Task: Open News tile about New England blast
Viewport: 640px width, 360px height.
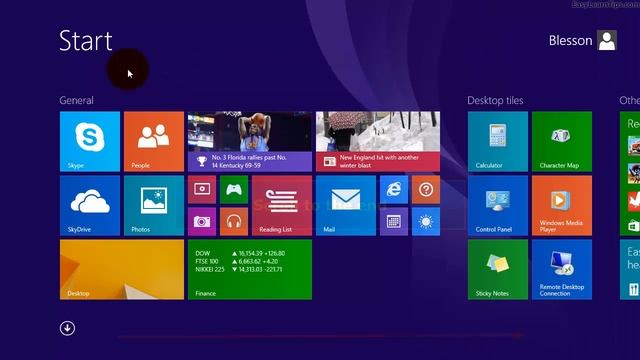Action: [378, 141]
